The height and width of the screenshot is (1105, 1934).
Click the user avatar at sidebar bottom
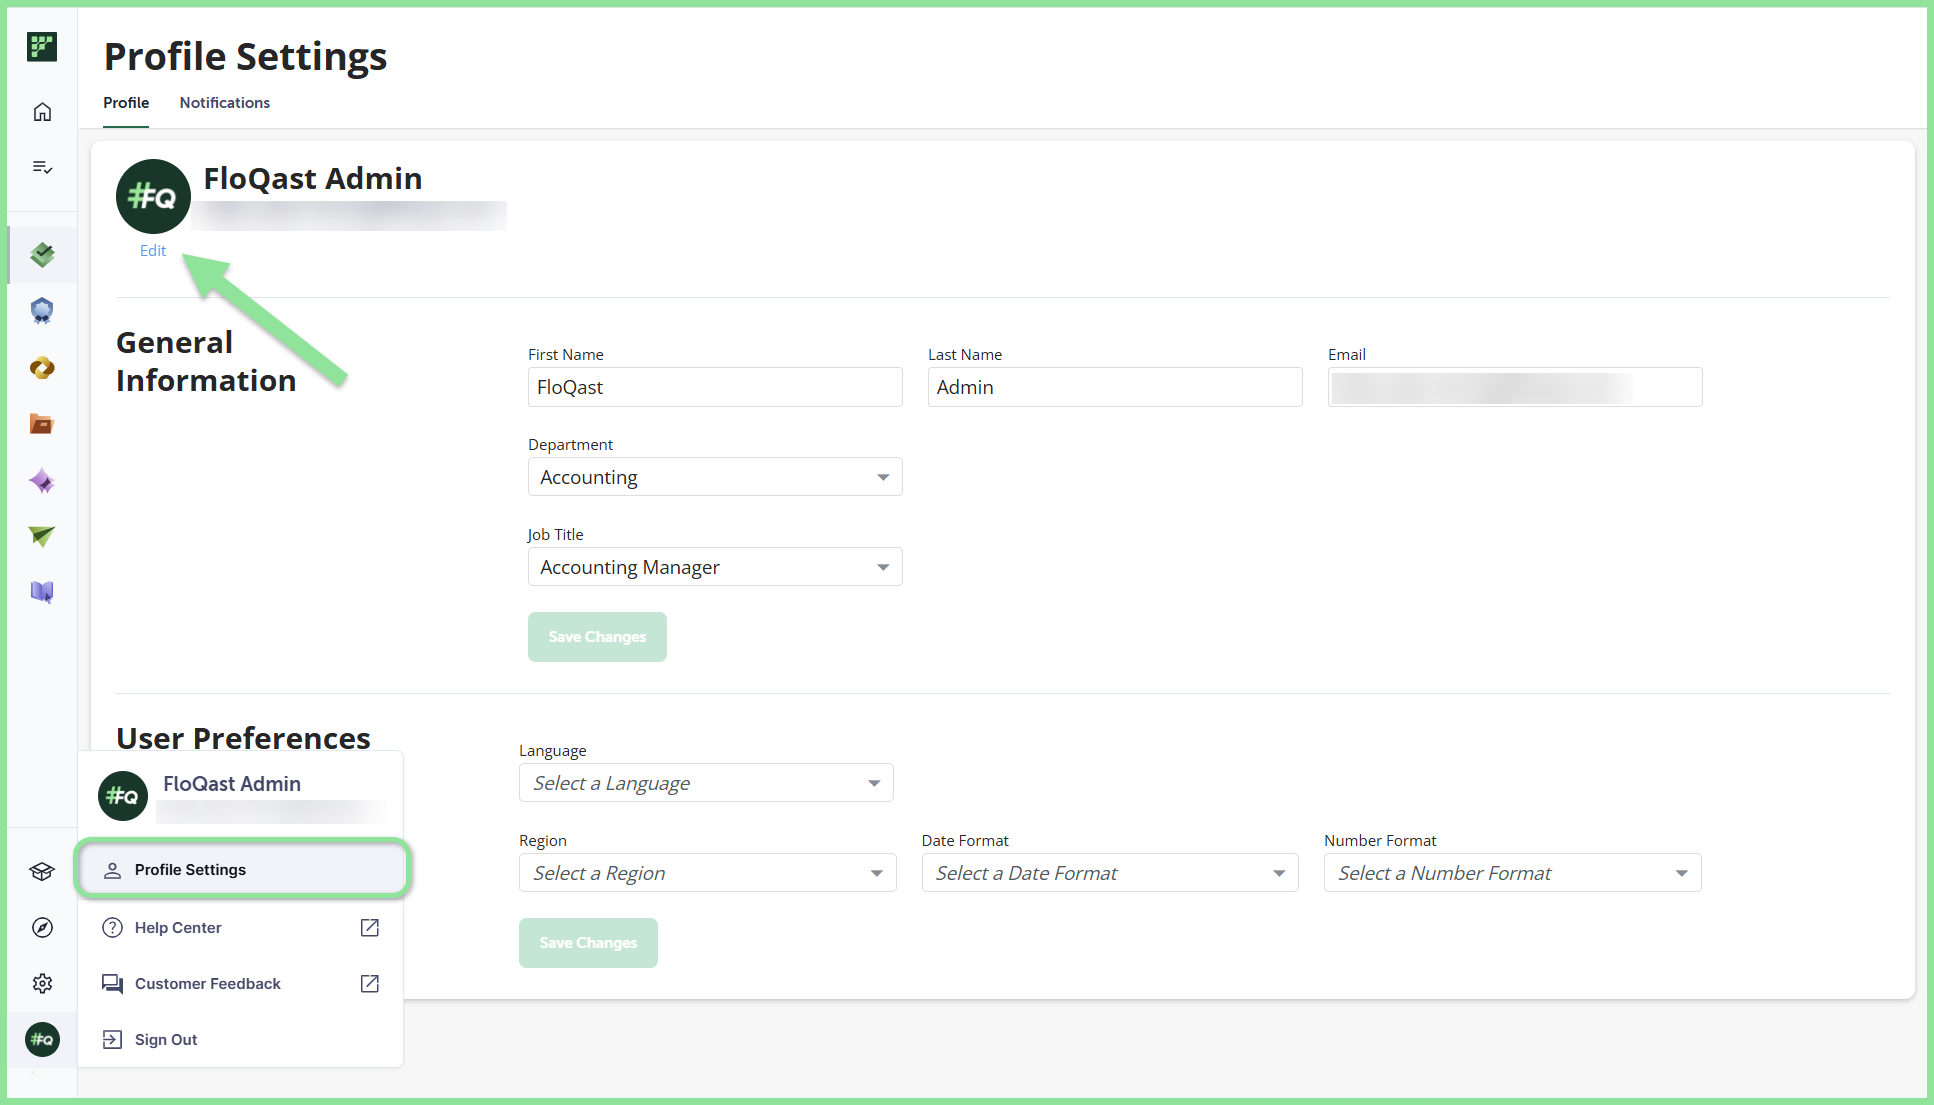(x=42, y=1040)
